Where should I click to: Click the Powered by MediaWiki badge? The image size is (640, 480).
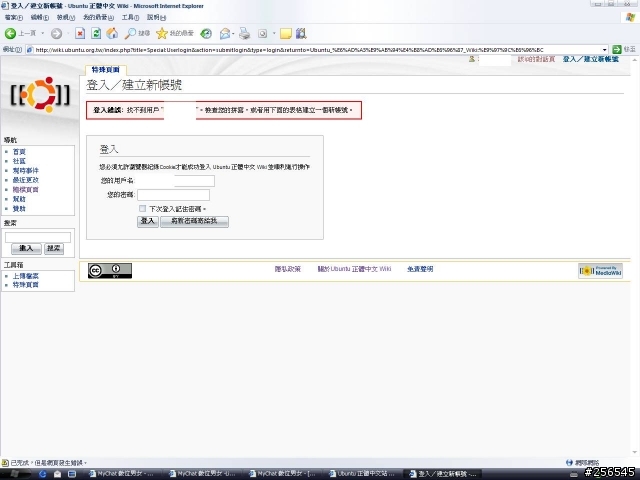pyautogui.click(x=600, y=271)
